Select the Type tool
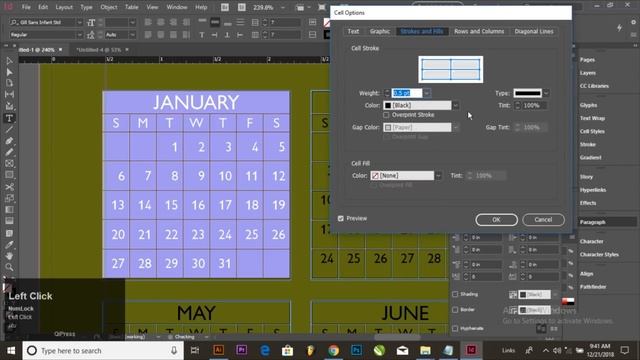Image resolution: width=640 pixels, height=360 pixels. (9, 118)
